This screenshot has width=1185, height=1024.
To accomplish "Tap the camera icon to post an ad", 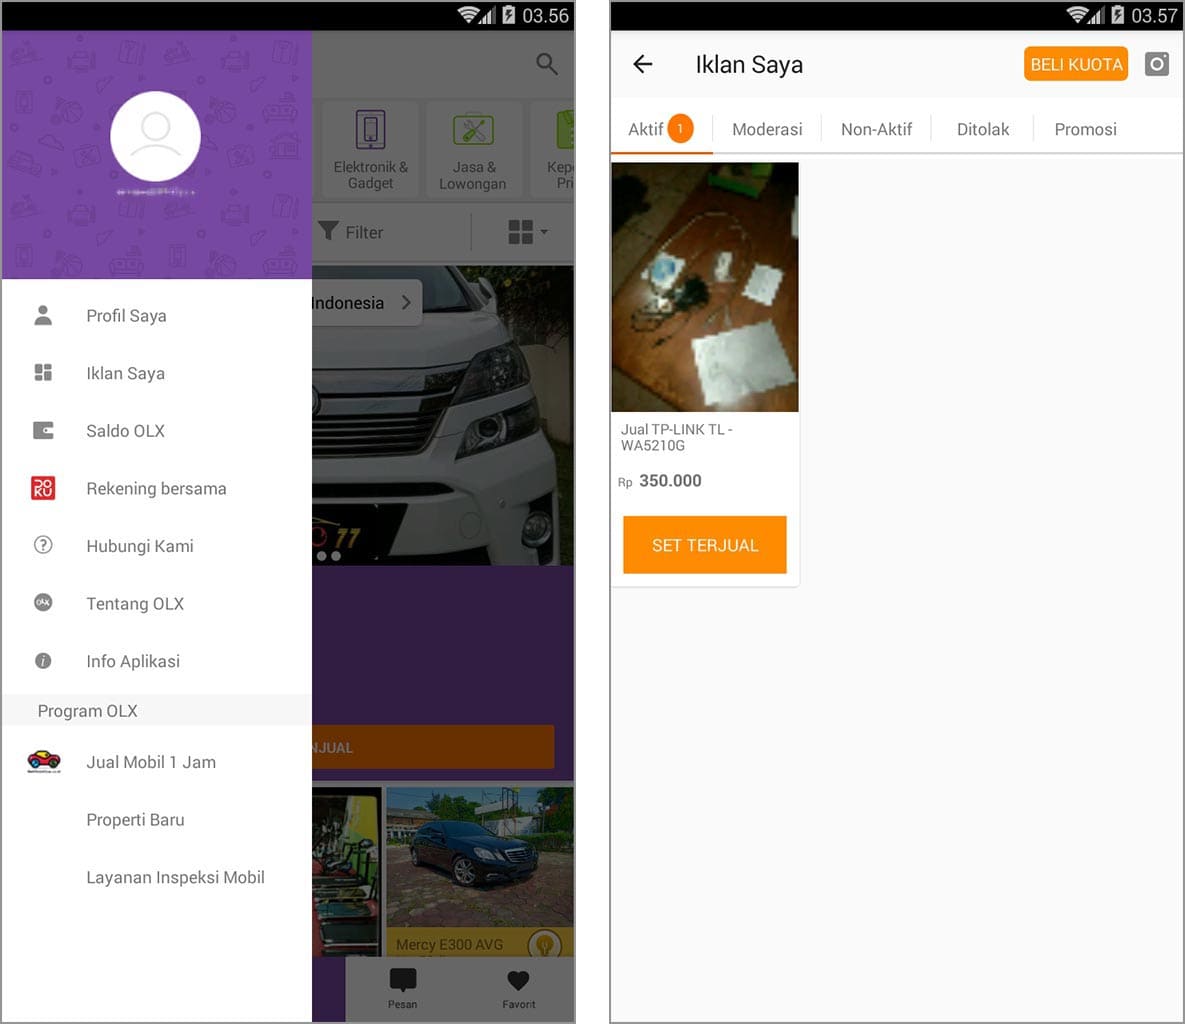I will click(1156, 63).
